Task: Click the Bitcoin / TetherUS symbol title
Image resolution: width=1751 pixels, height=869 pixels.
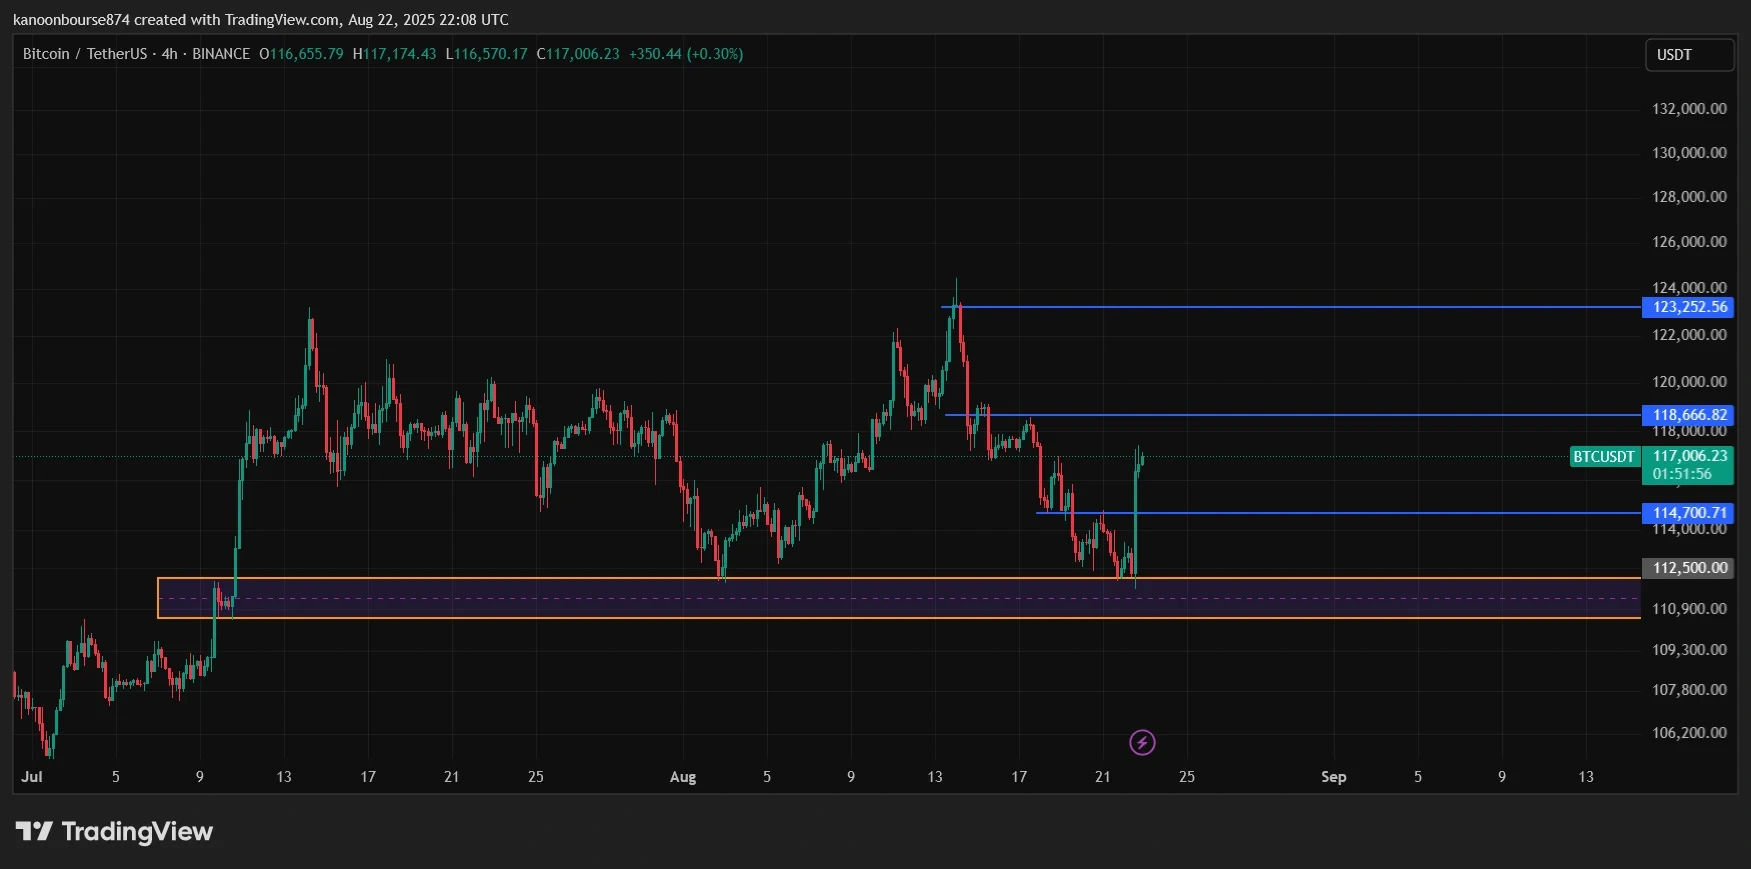Action: (85, 54)
